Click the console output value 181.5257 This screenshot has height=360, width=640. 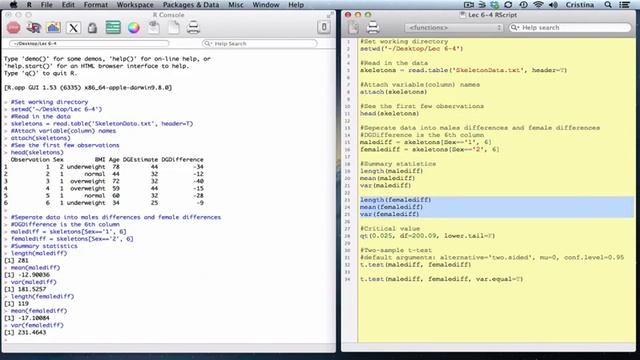tap(32, 289)
